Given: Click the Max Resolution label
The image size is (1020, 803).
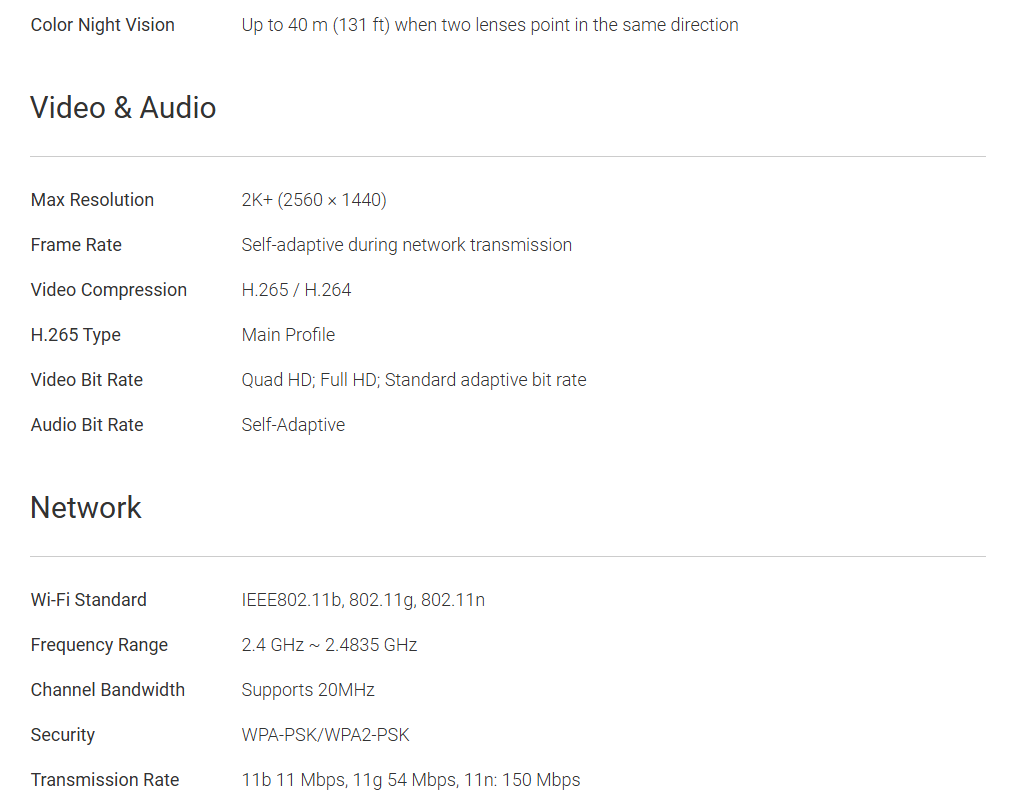Looking at the screenshot, I should click(92, 200).
